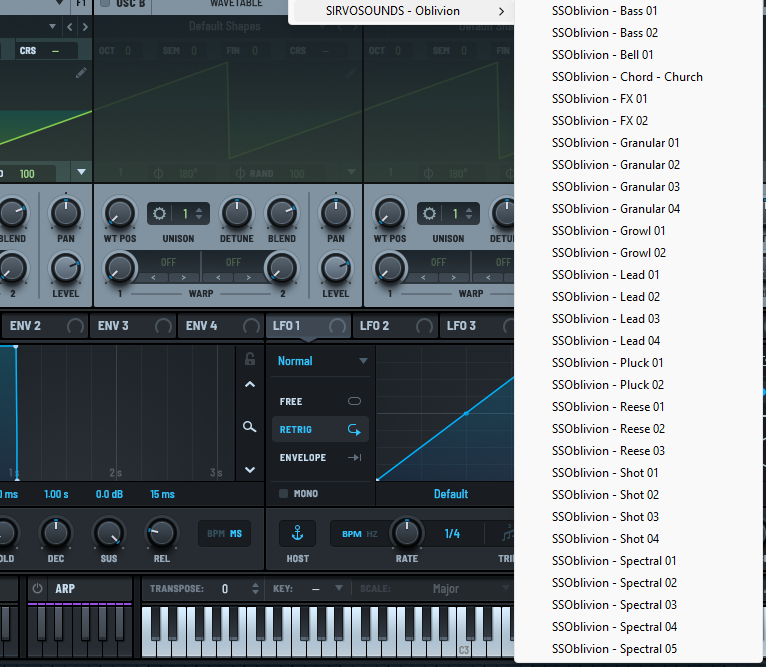Switch to the ENV 4 tab
Image resolution: width=766 pixels, height=667 pixels.
point(220,326)
